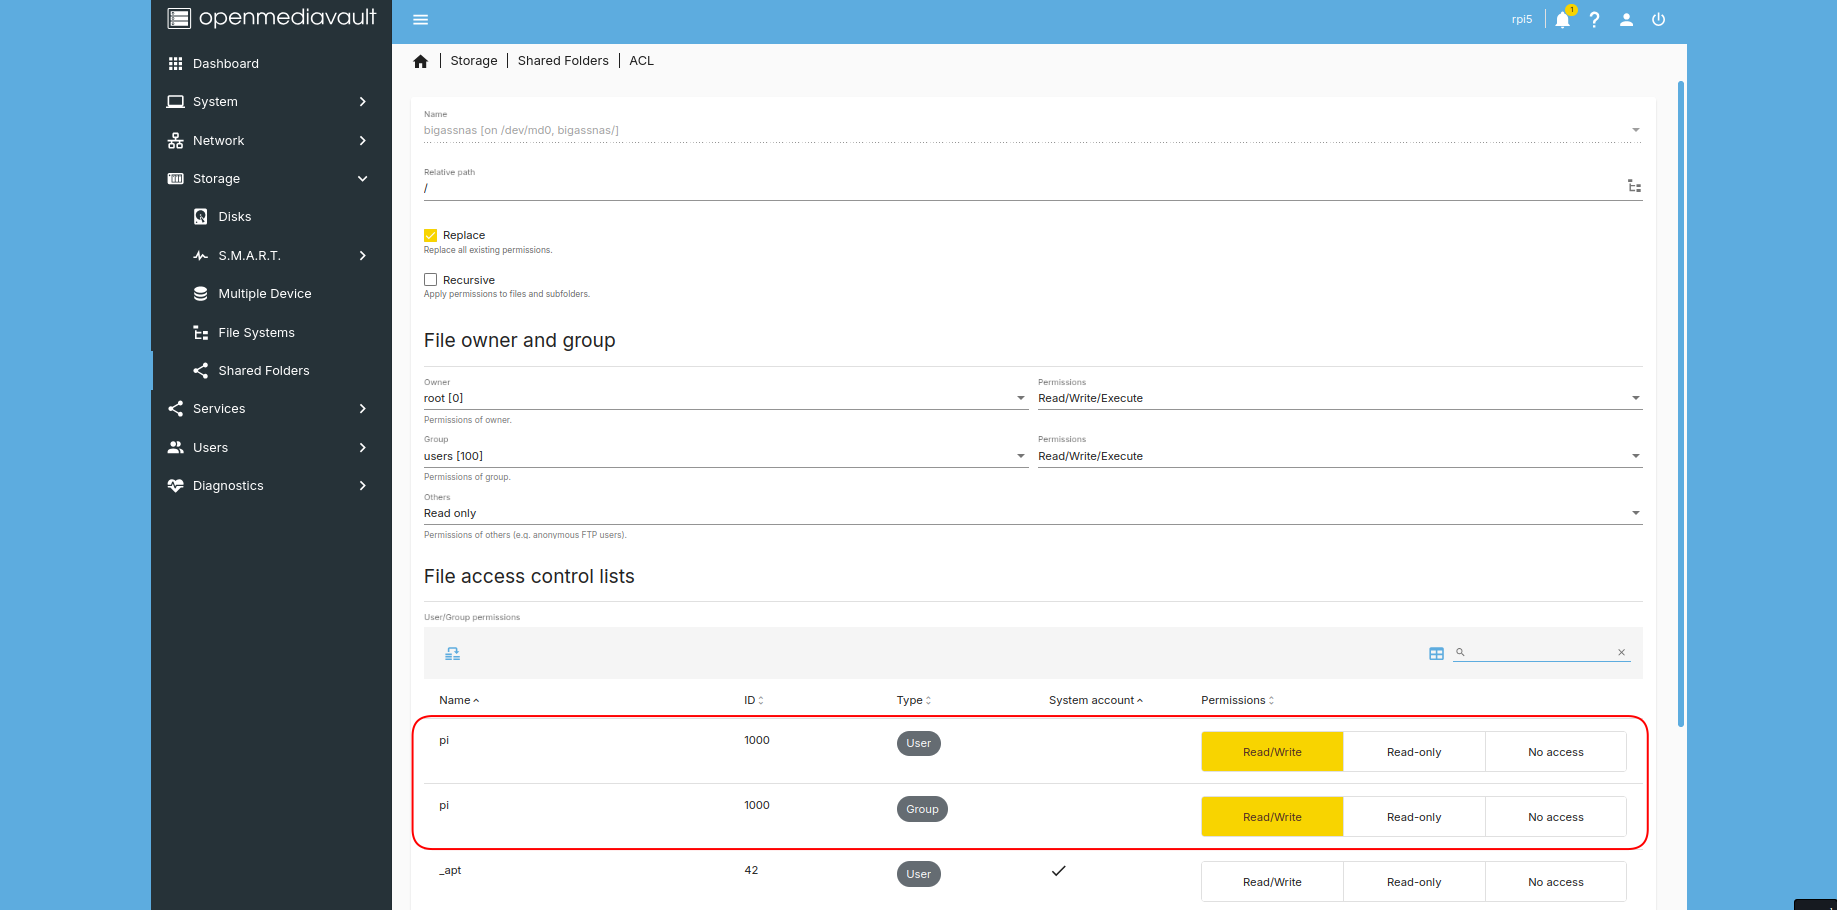Click the Network icon in sidebar
This screenshot has height=910, width=1837.
176,141
